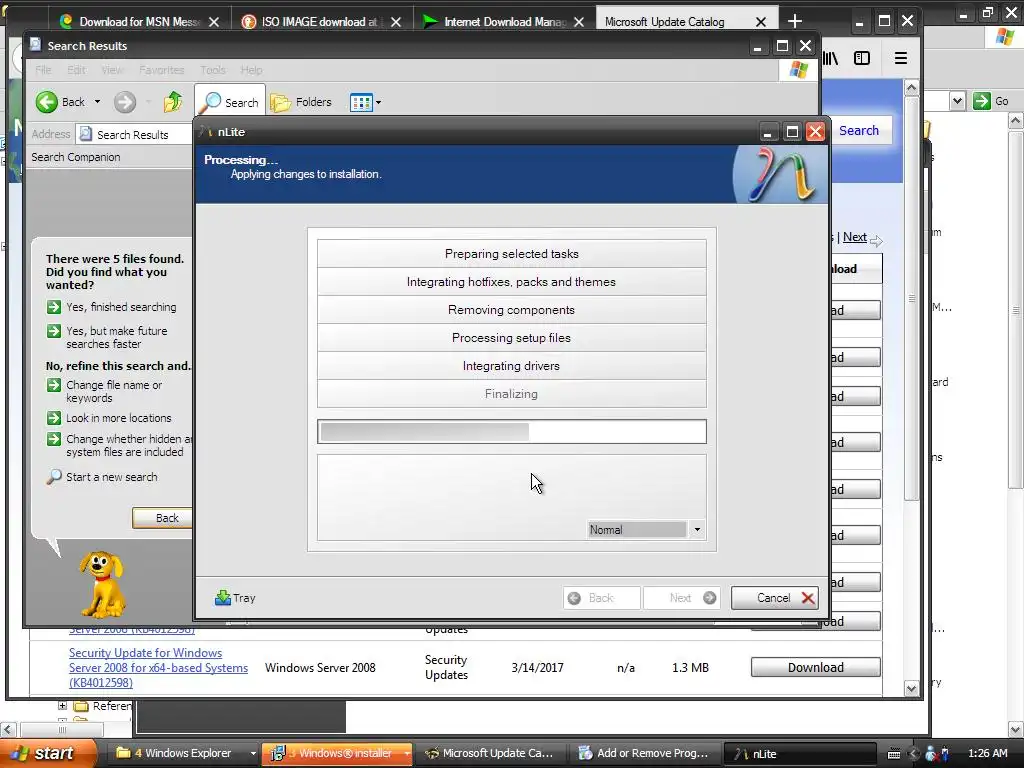1024x768 pixels.
Task: Open the Windows Installer taskbar group
Action: 338,753
